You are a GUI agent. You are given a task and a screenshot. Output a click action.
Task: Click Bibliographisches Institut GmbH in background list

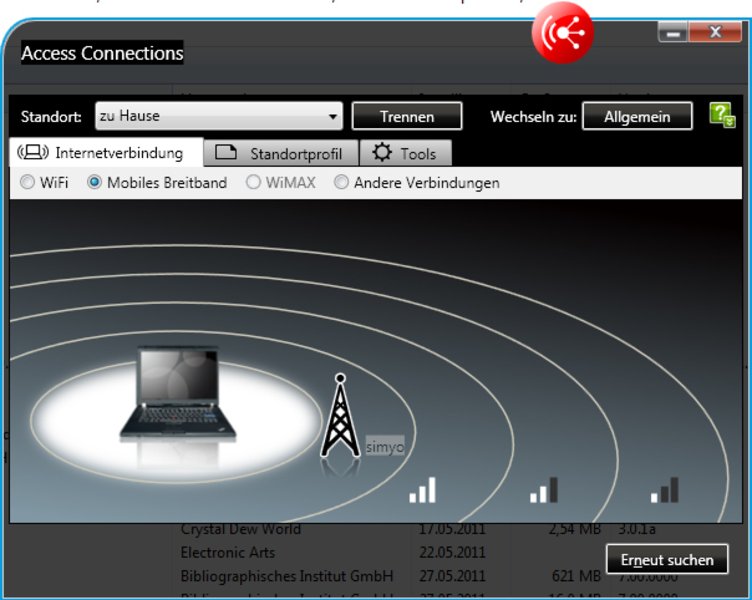pos(287,576)
